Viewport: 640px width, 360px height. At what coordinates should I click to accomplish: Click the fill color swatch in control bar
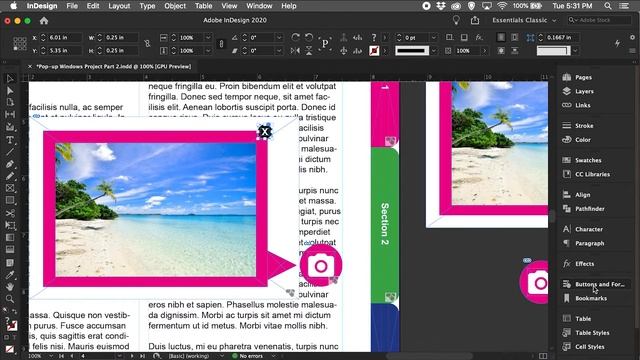pyautogui.click(x=374, y=51)
